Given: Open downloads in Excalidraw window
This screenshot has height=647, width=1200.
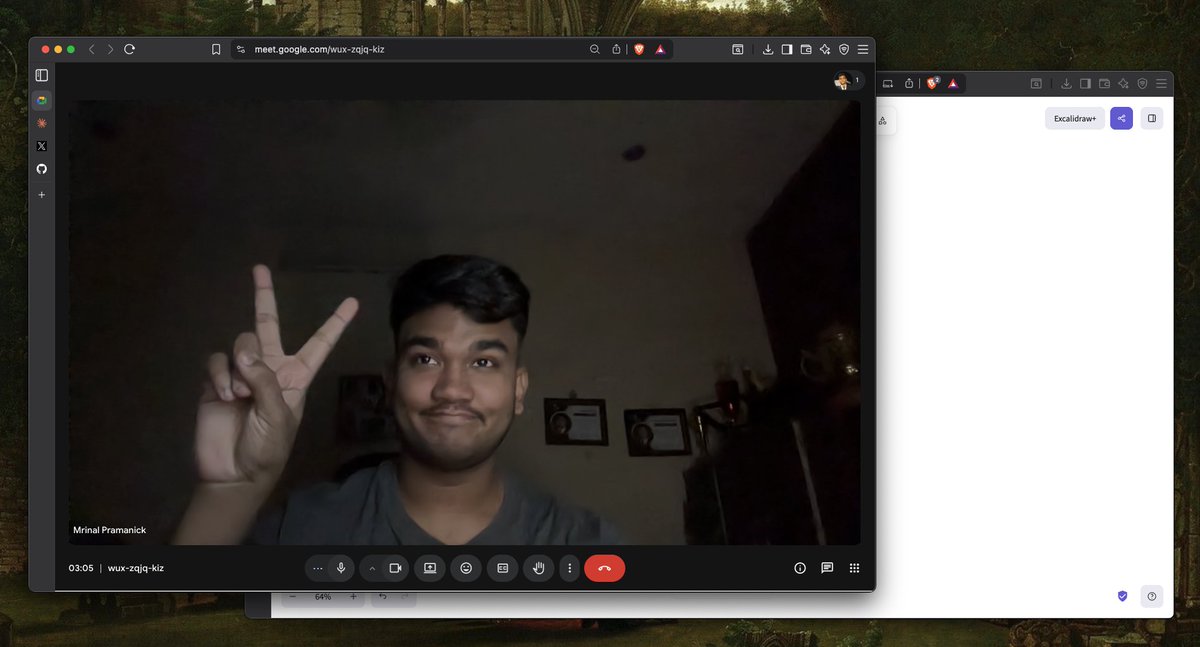Looking at the screenshot, I should 1067,84.
